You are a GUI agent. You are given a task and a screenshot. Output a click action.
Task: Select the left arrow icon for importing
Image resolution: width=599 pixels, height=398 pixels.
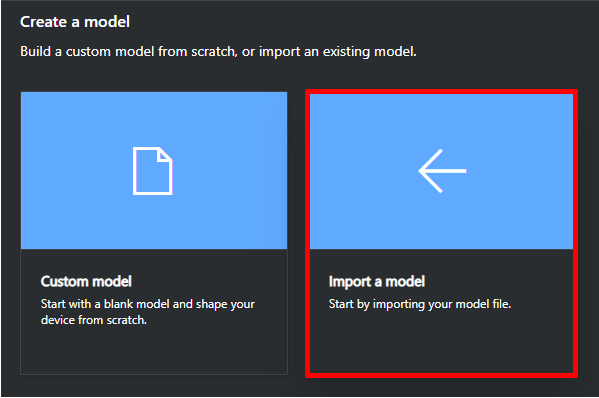coord(442,171)
